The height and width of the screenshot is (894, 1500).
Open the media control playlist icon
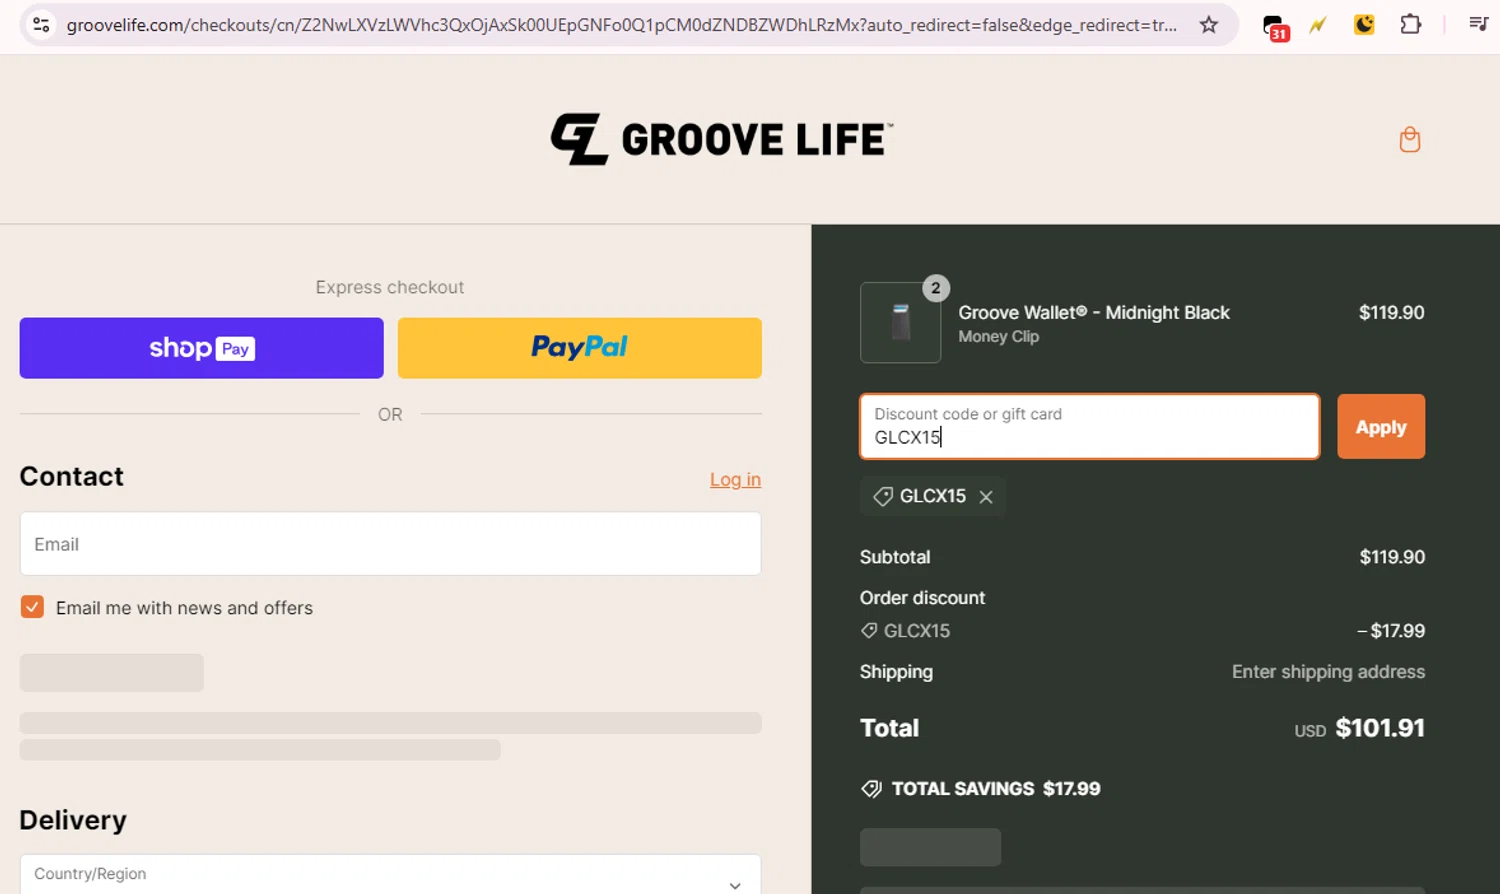click(x=1478, y=24)
